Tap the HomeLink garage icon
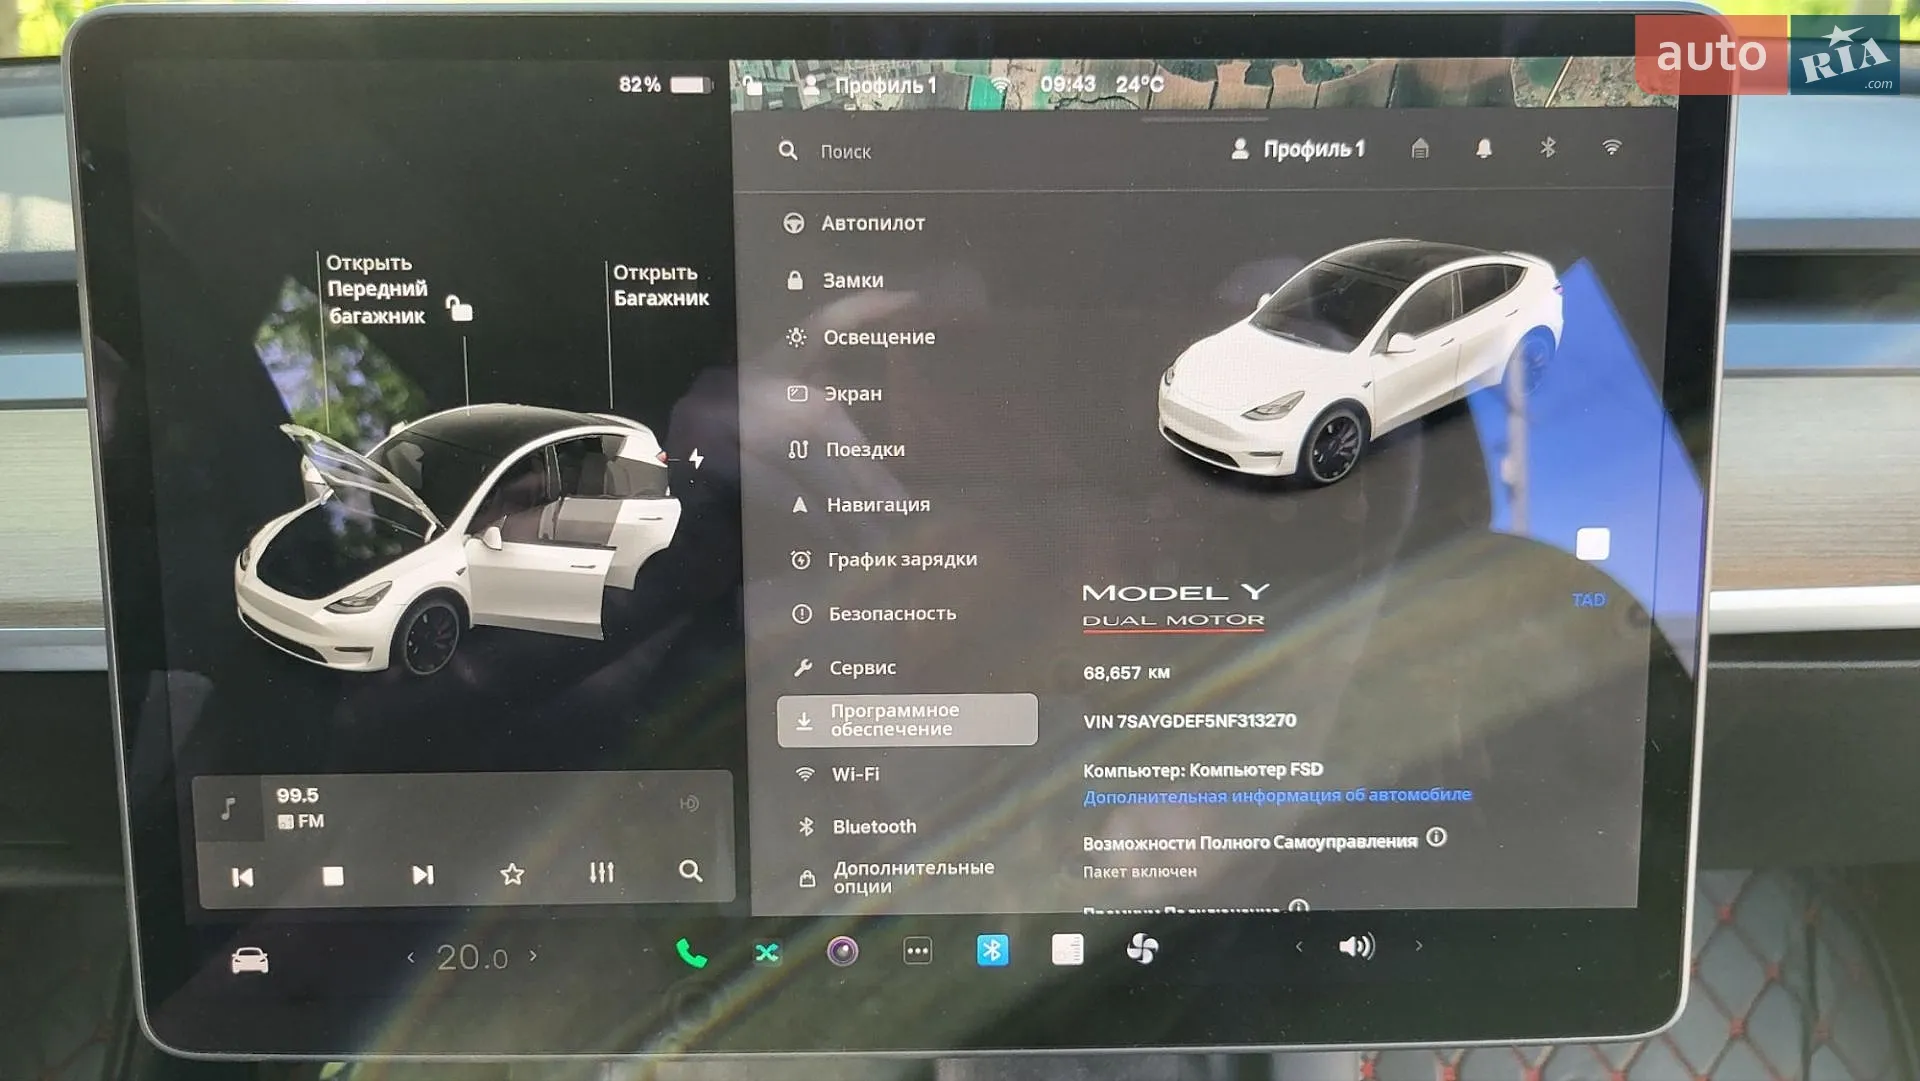Image resolution: width=1920 pixels, height=1081 pixels. [1420, 149]
